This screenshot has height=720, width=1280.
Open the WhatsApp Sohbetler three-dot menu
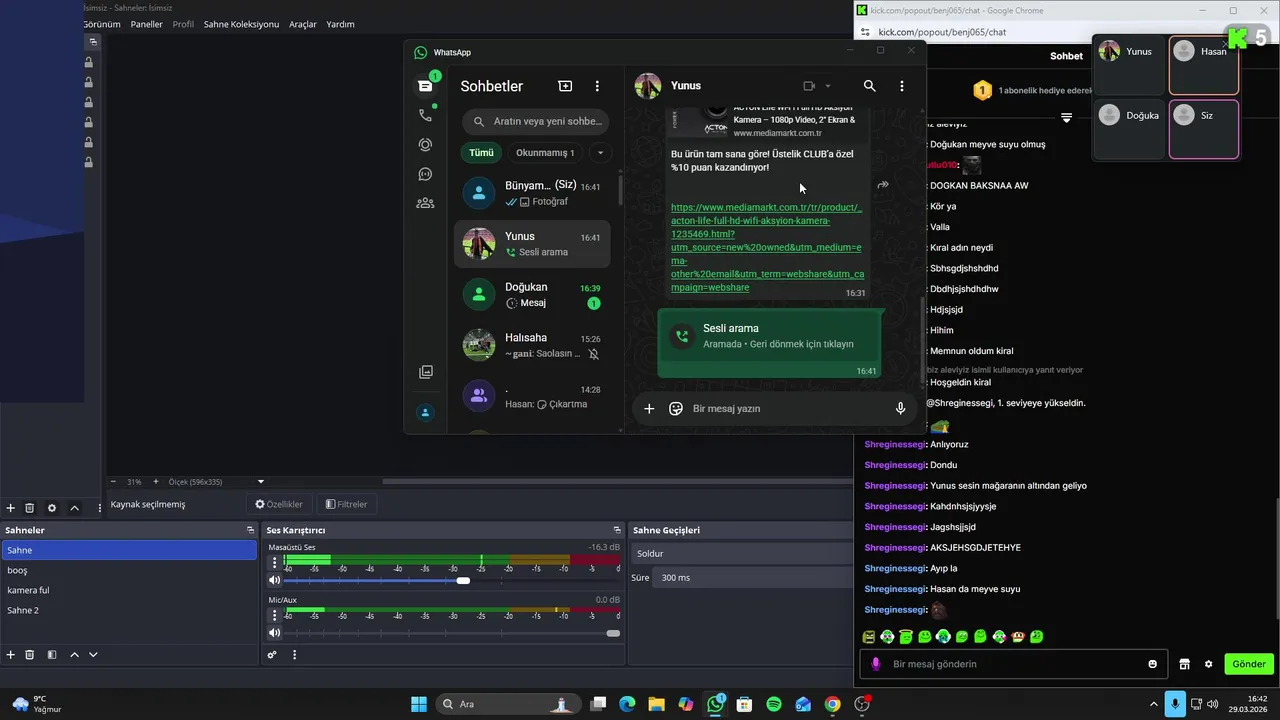(597, 86)
